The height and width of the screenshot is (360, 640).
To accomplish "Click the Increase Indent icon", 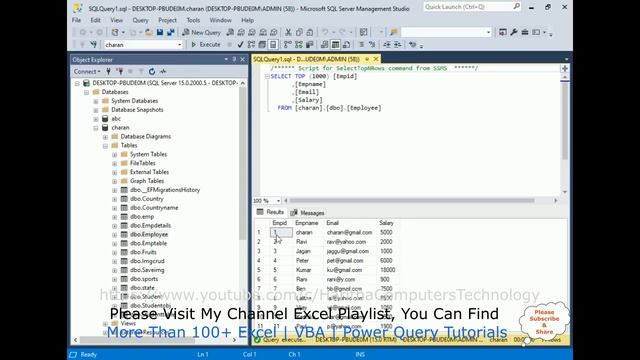I will click(397, 44).
